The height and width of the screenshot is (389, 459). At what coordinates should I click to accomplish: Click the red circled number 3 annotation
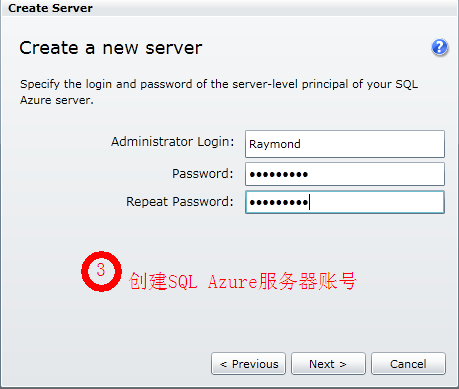(x=101, y=271)
